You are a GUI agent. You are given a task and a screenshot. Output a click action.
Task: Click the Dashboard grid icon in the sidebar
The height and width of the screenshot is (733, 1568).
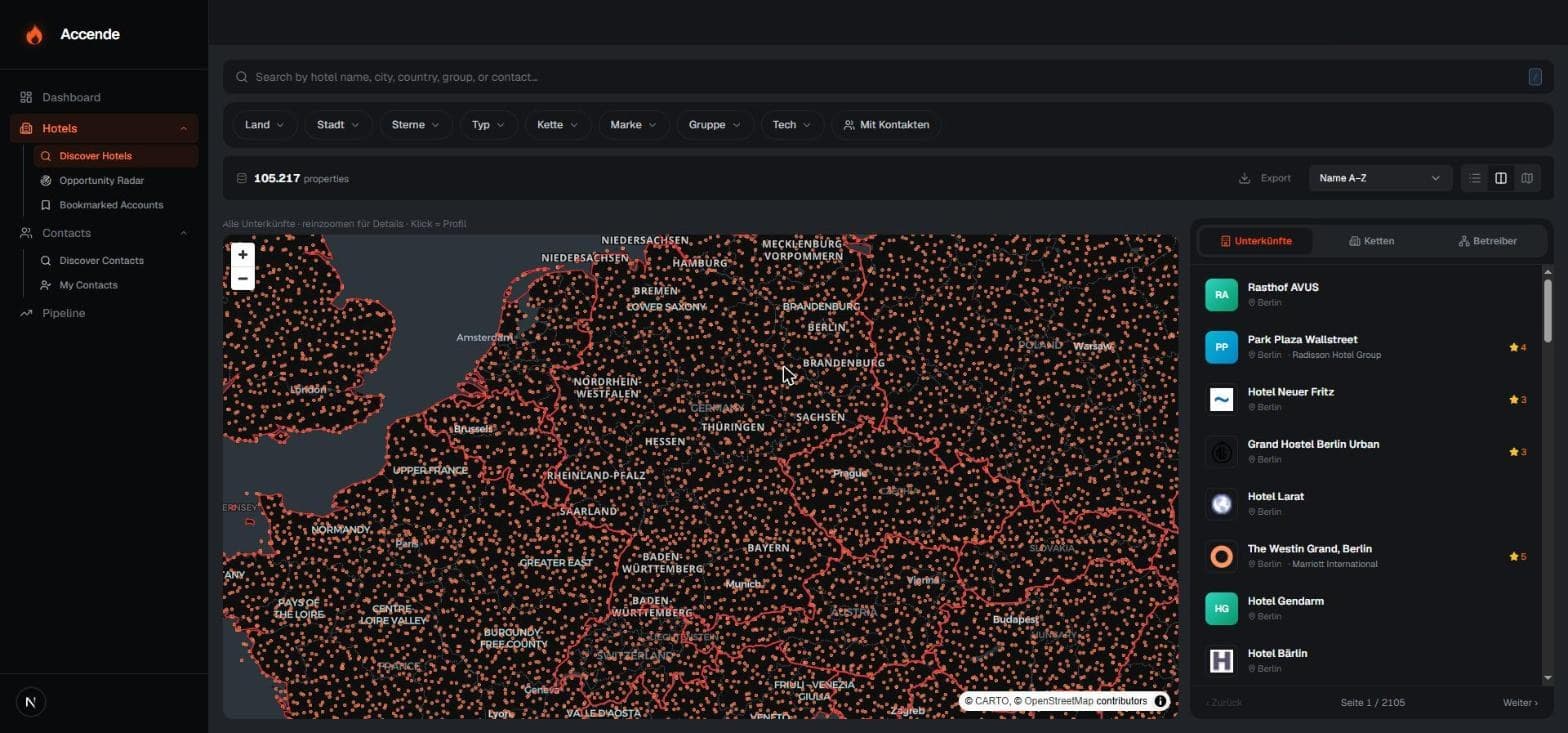26,97
